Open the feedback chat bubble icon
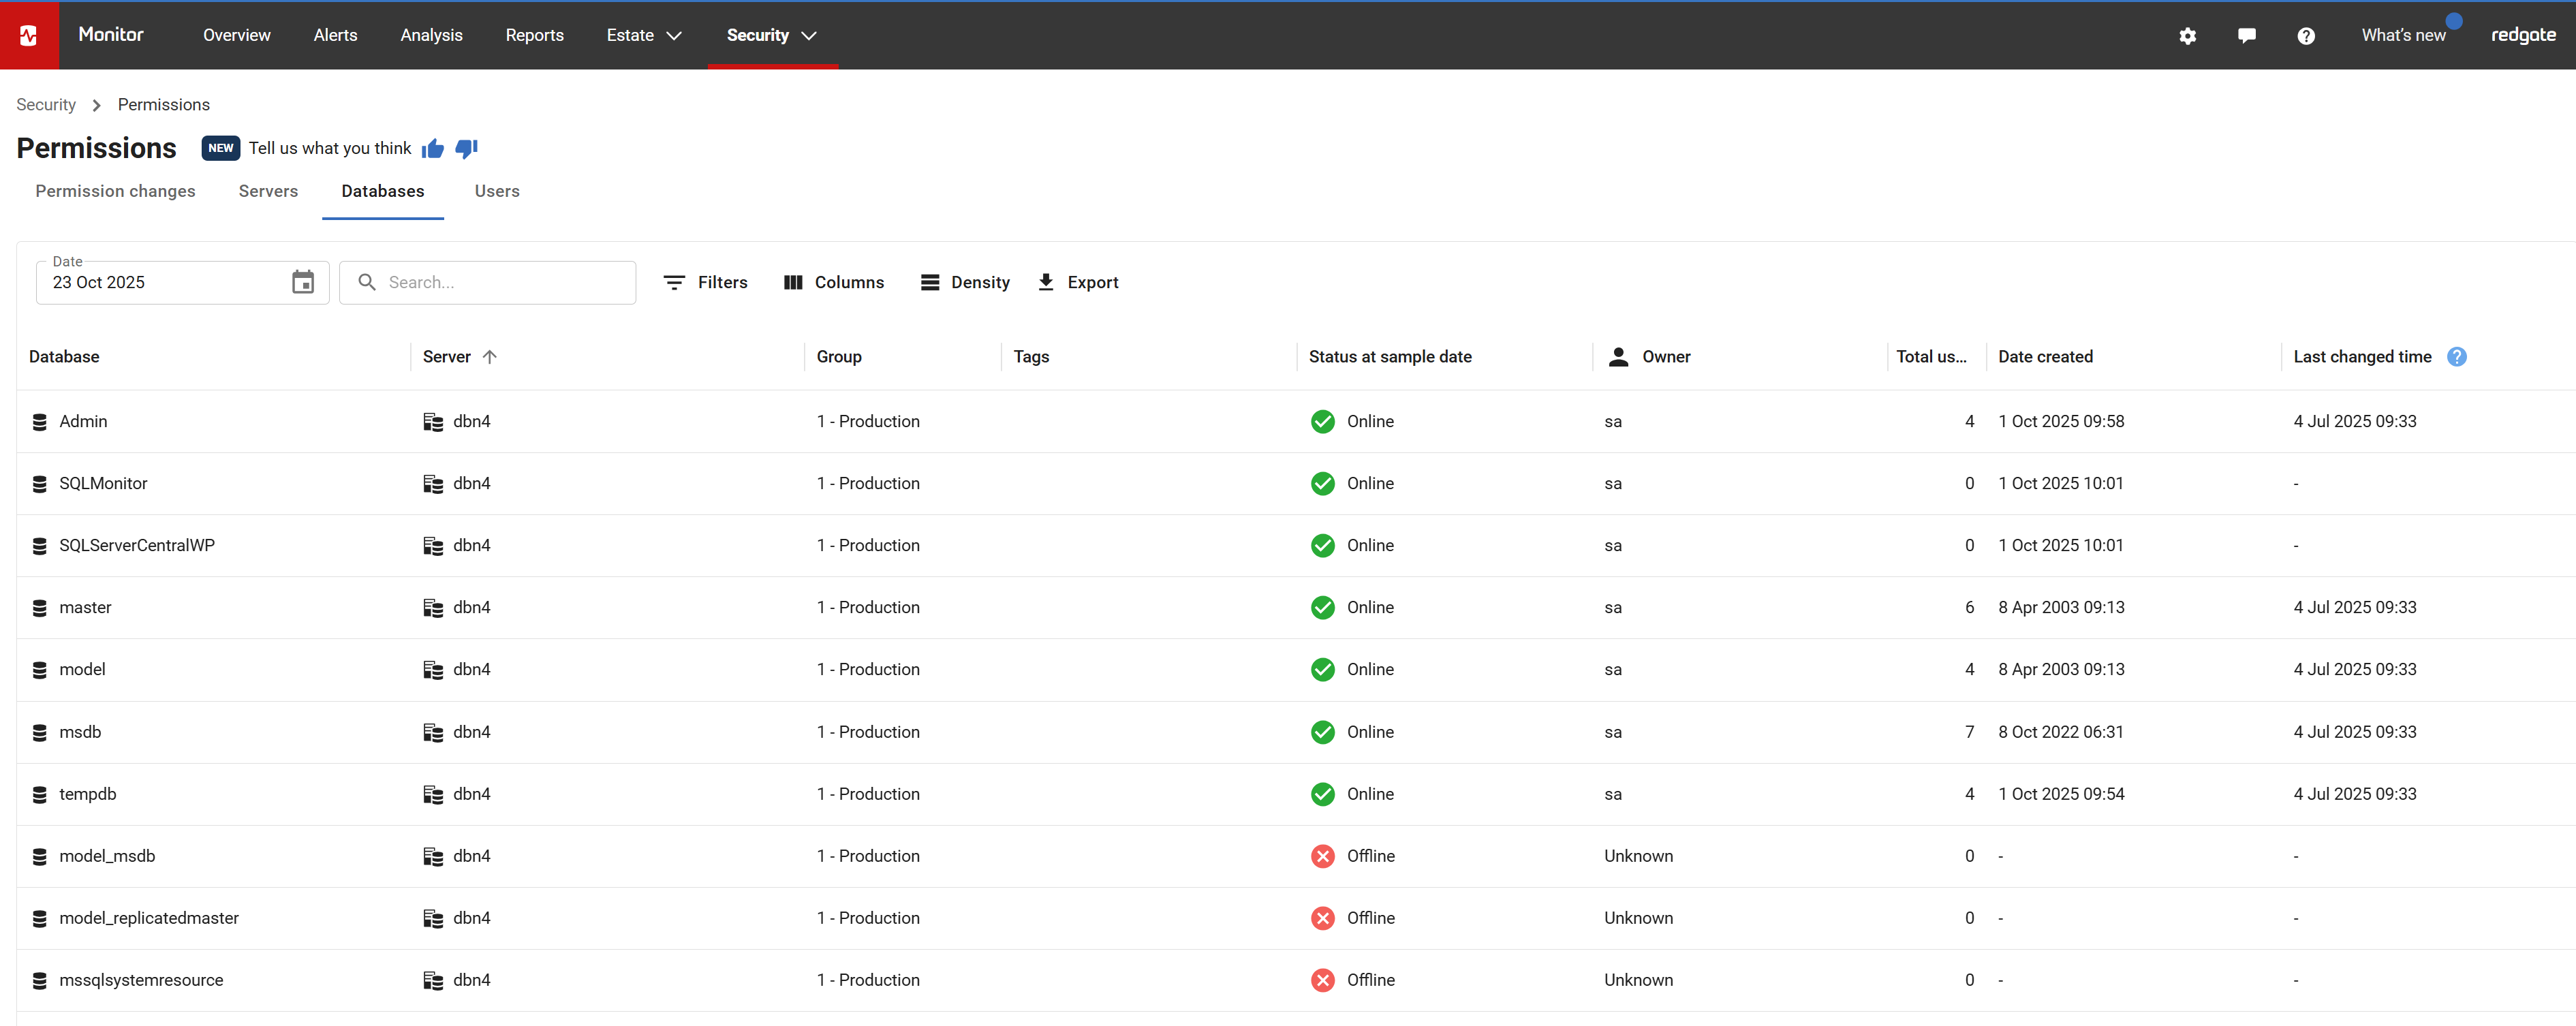 click(x=2246, y=36)
